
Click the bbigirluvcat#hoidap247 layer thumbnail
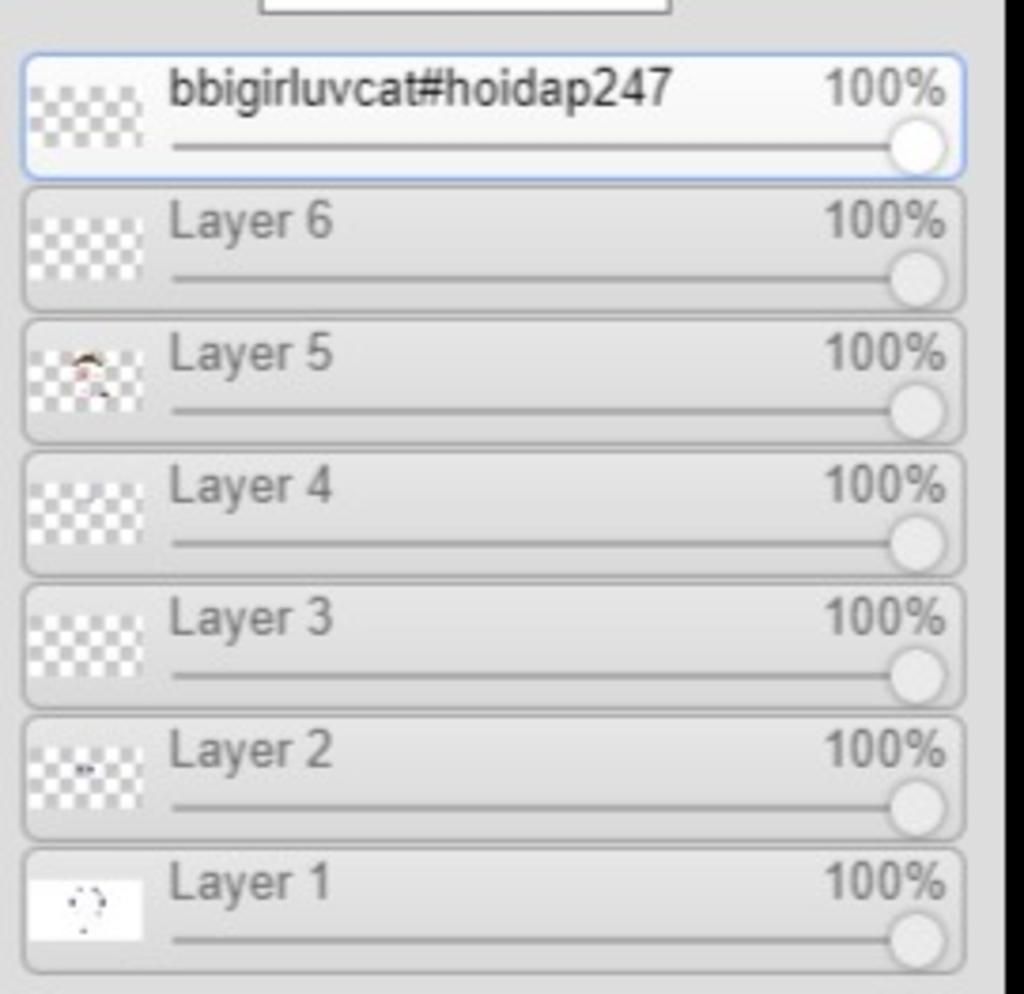[85, 116]
